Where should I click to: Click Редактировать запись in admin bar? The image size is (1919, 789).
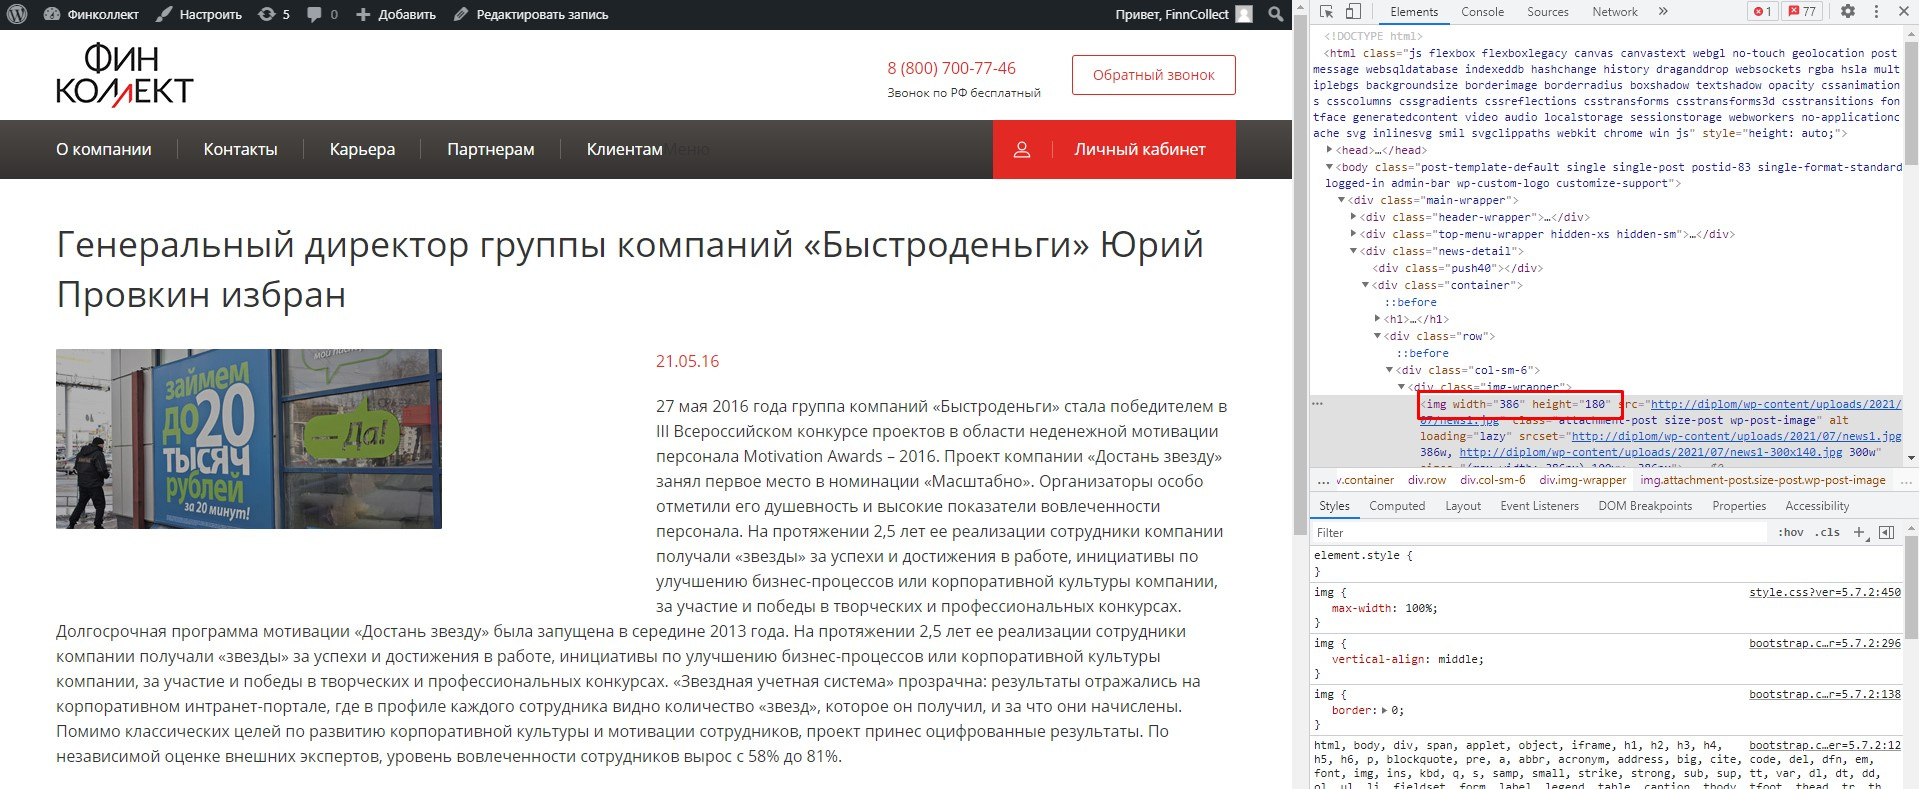[531, 14]
